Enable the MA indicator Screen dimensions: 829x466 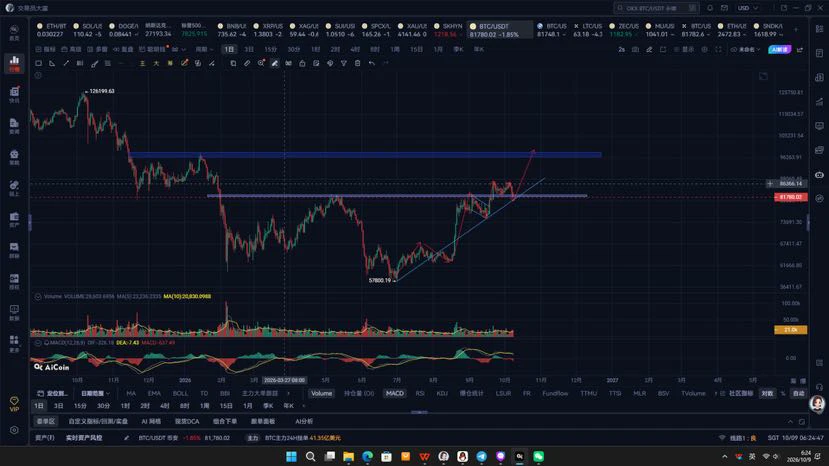pyautogui.click(x=131, y=393)
